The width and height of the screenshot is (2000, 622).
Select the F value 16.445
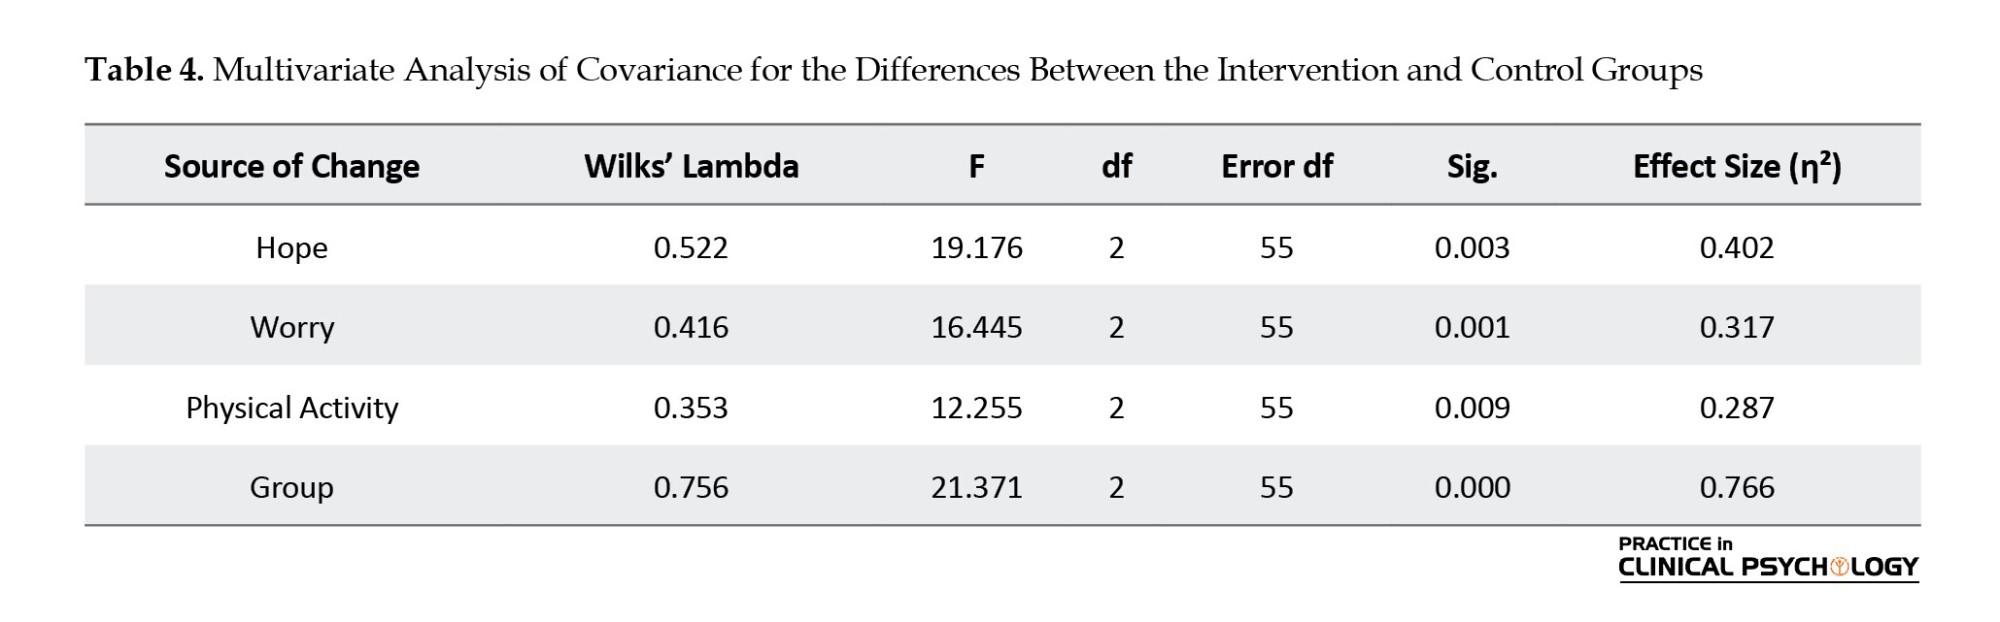976,328
